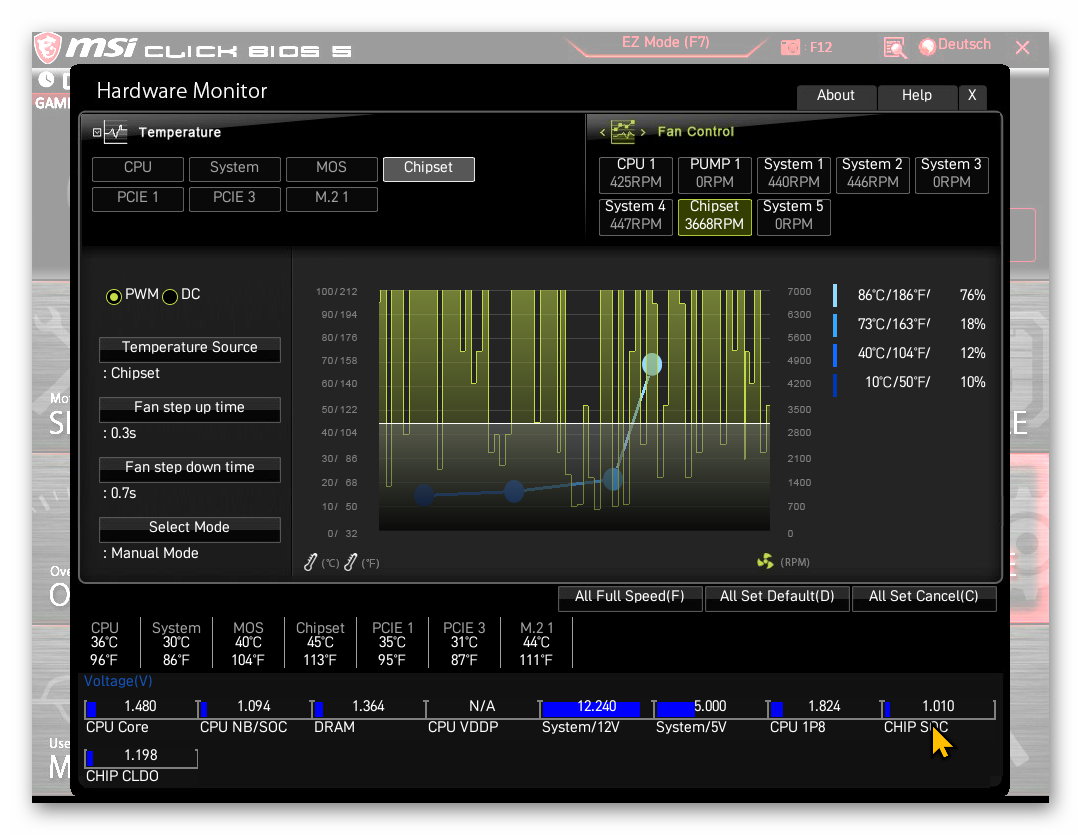Select the Chipset fan at 3668RPM

[x=715, y=216]
